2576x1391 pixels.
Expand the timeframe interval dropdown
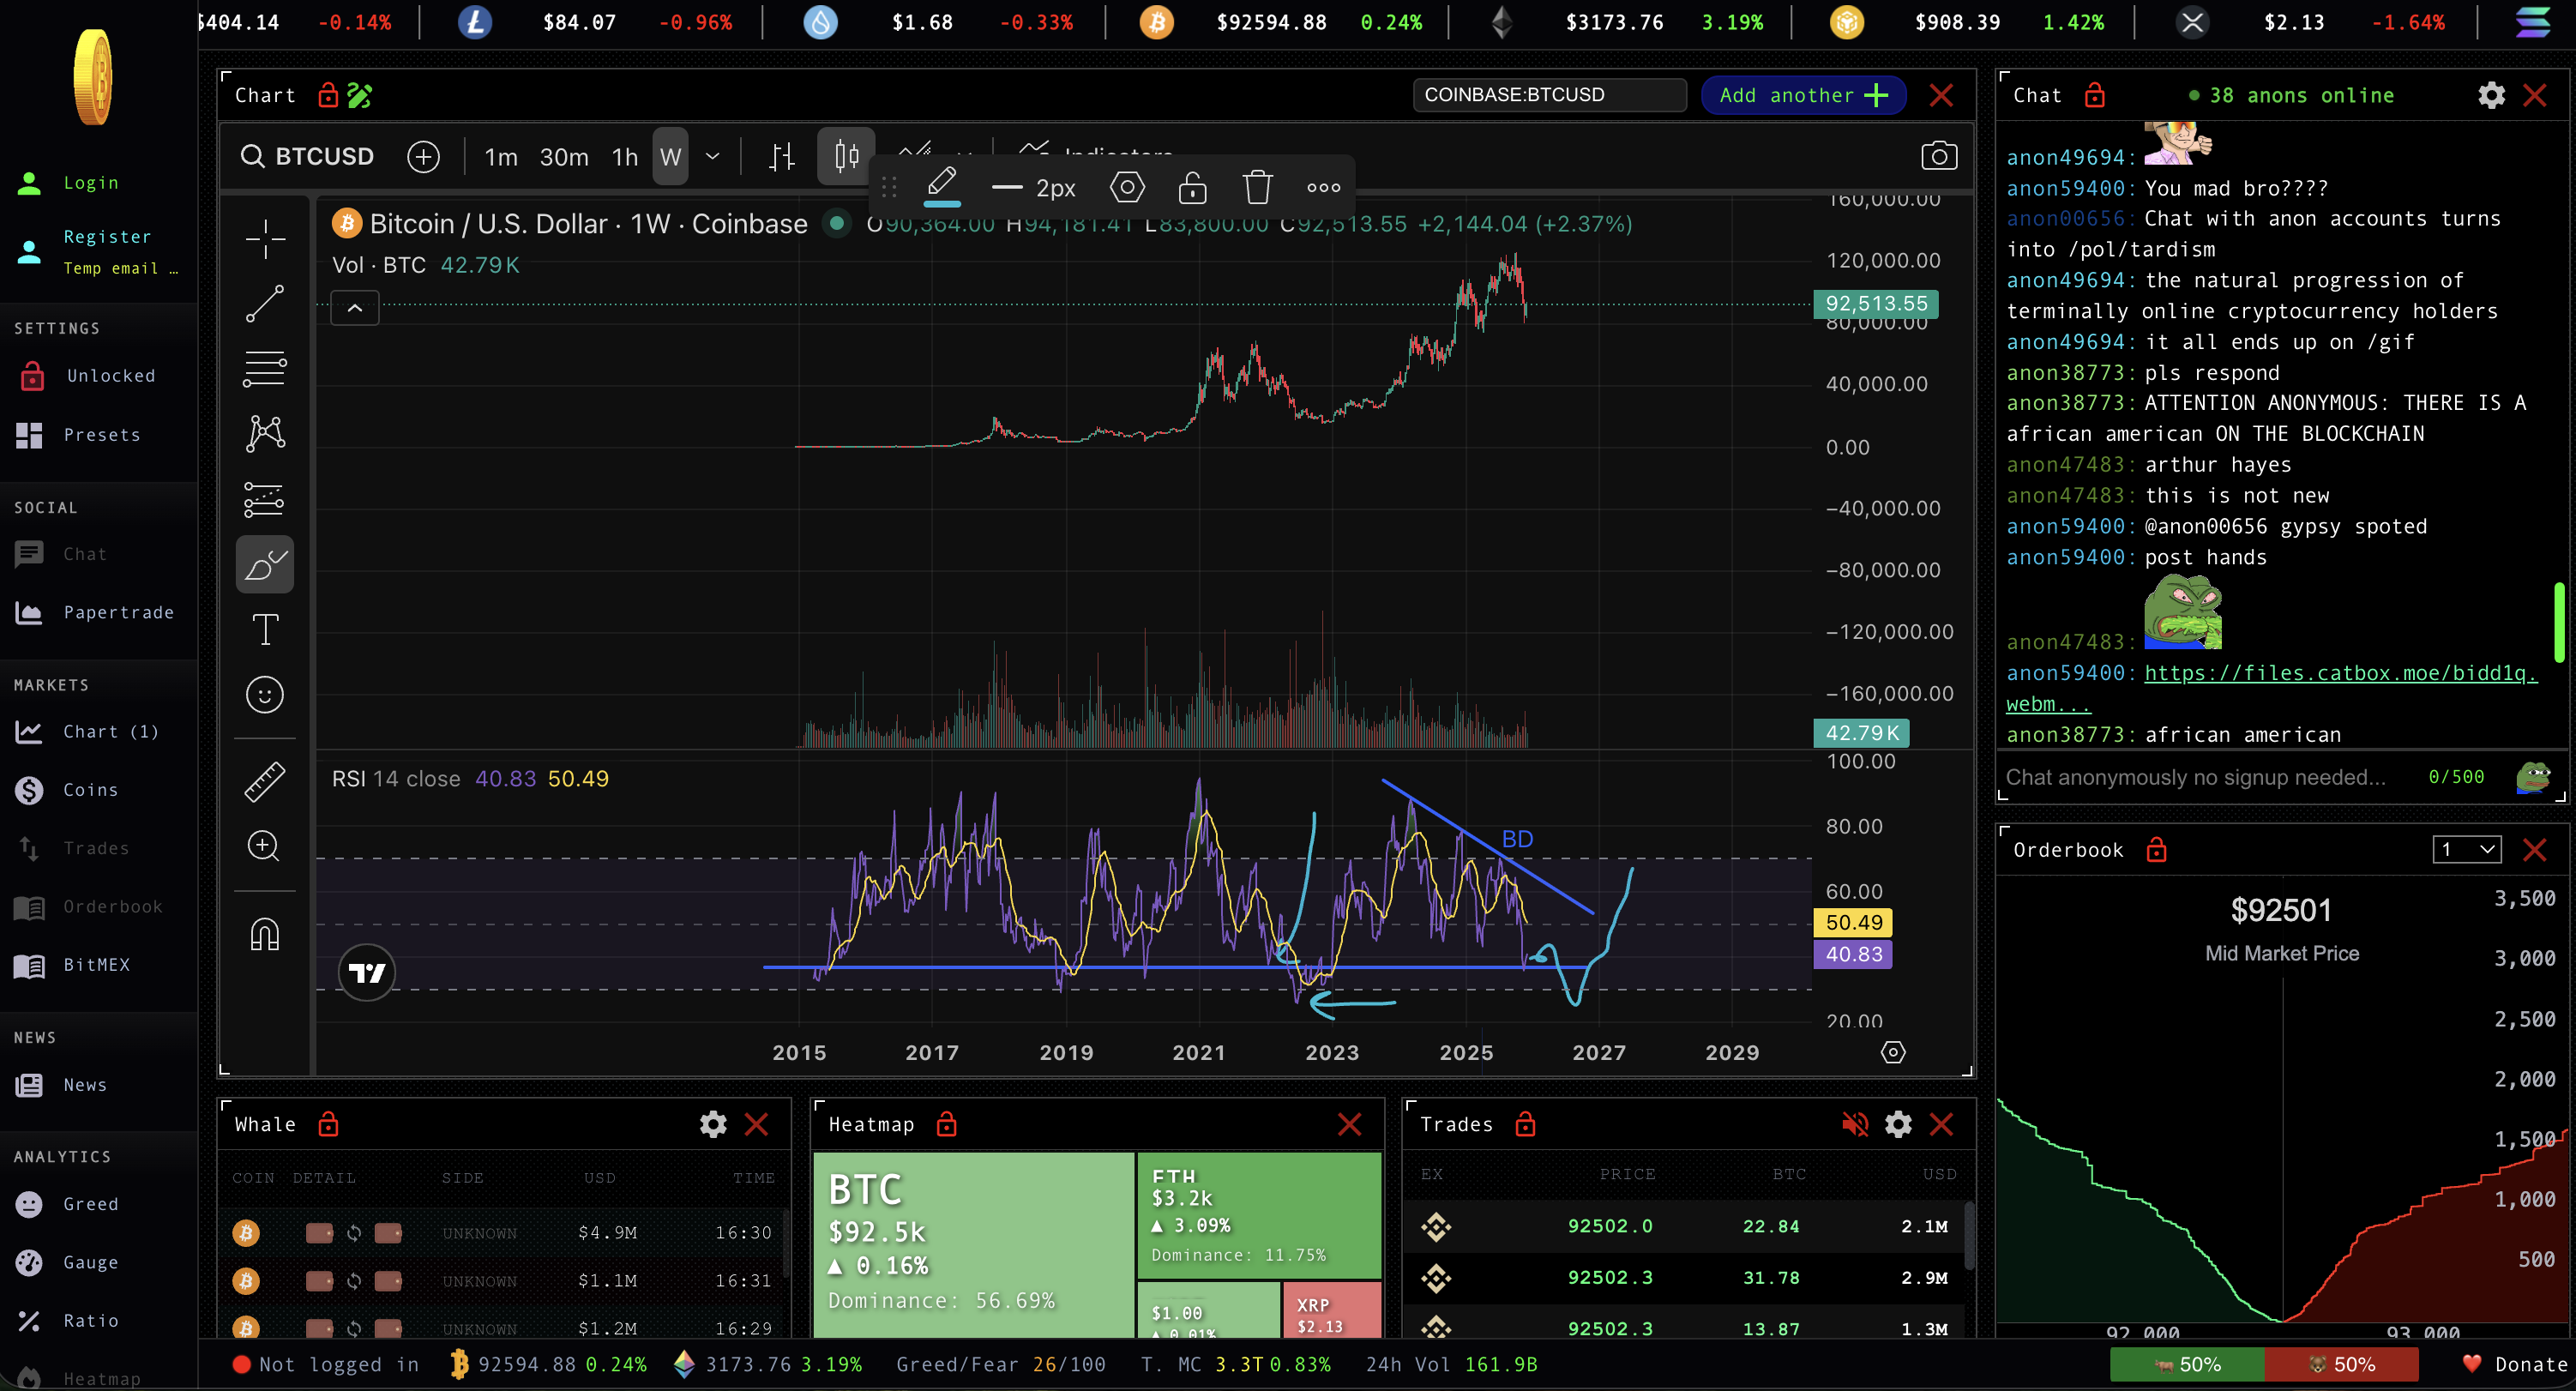712,157
